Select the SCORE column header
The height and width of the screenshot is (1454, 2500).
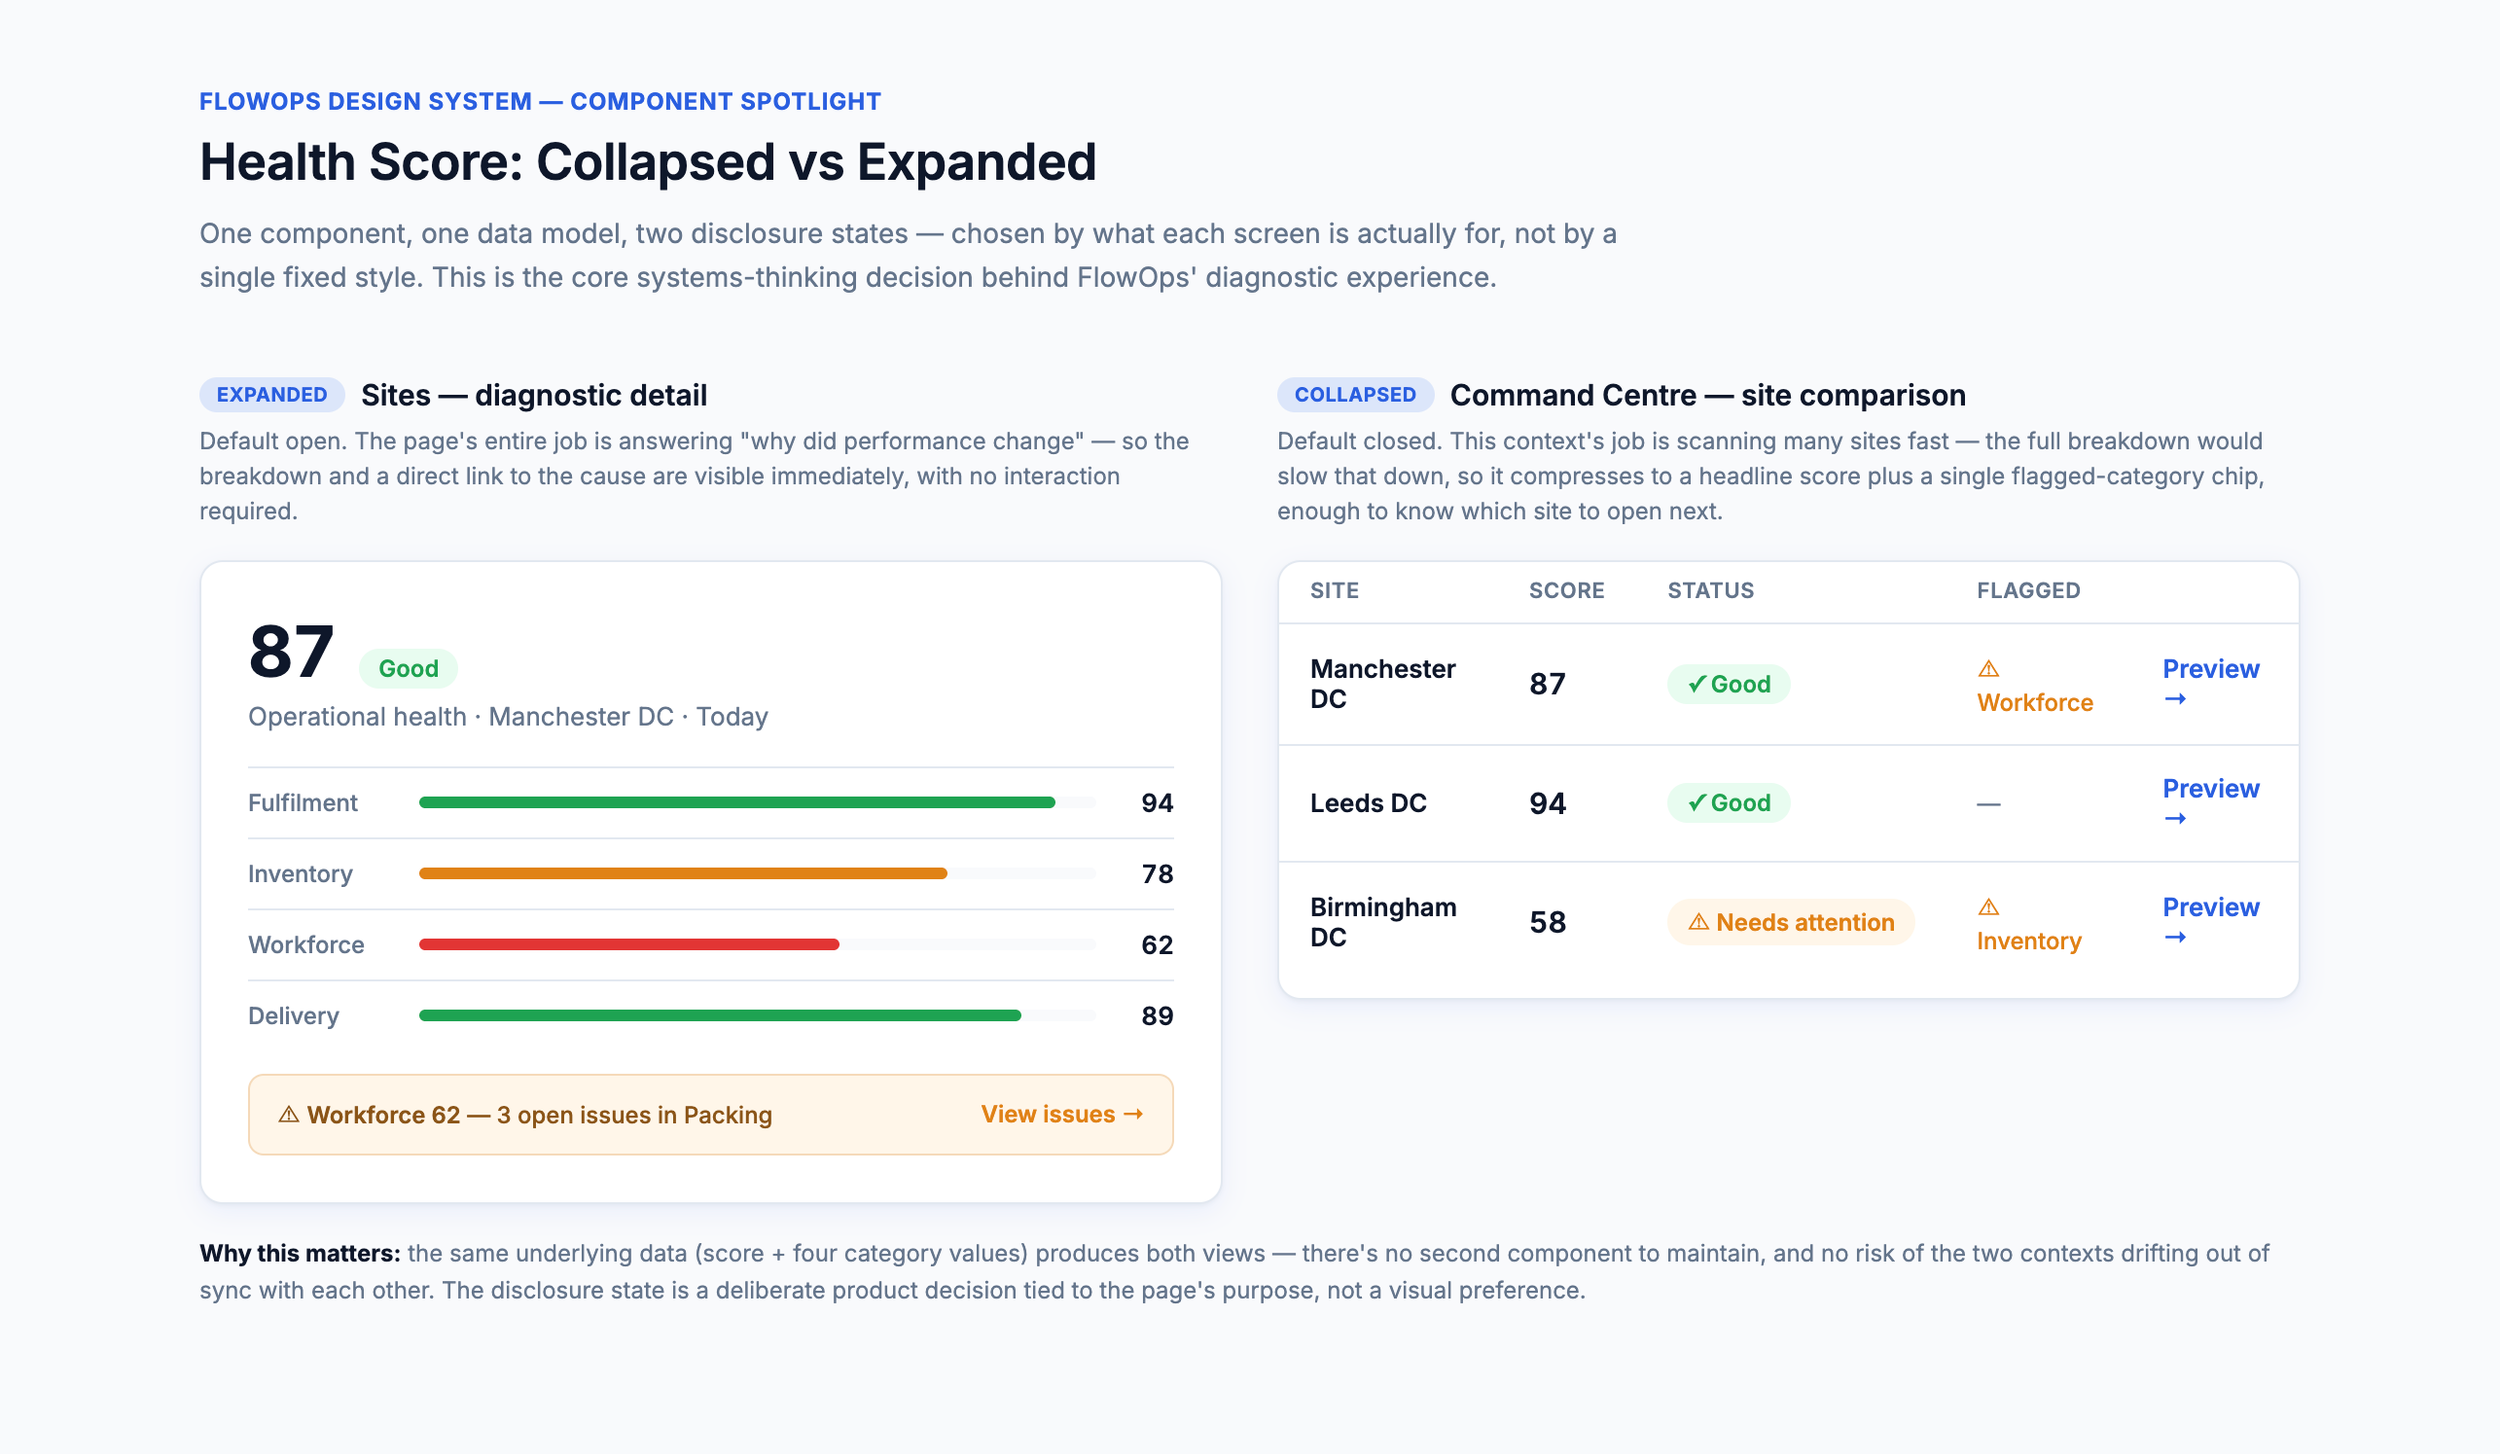point(1566,591)
